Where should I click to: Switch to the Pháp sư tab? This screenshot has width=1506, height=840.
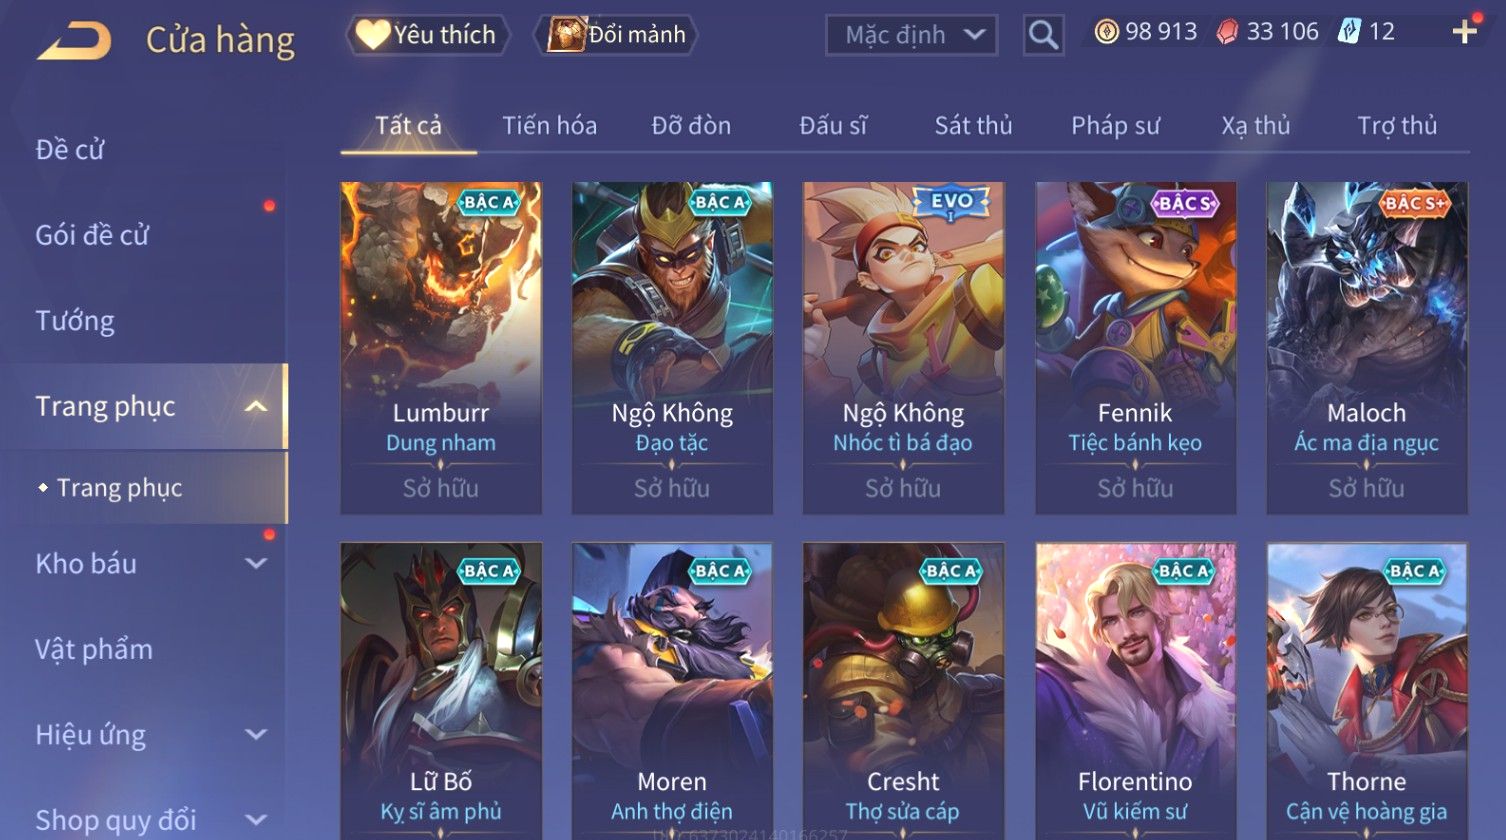click(x=1115, y=125)
